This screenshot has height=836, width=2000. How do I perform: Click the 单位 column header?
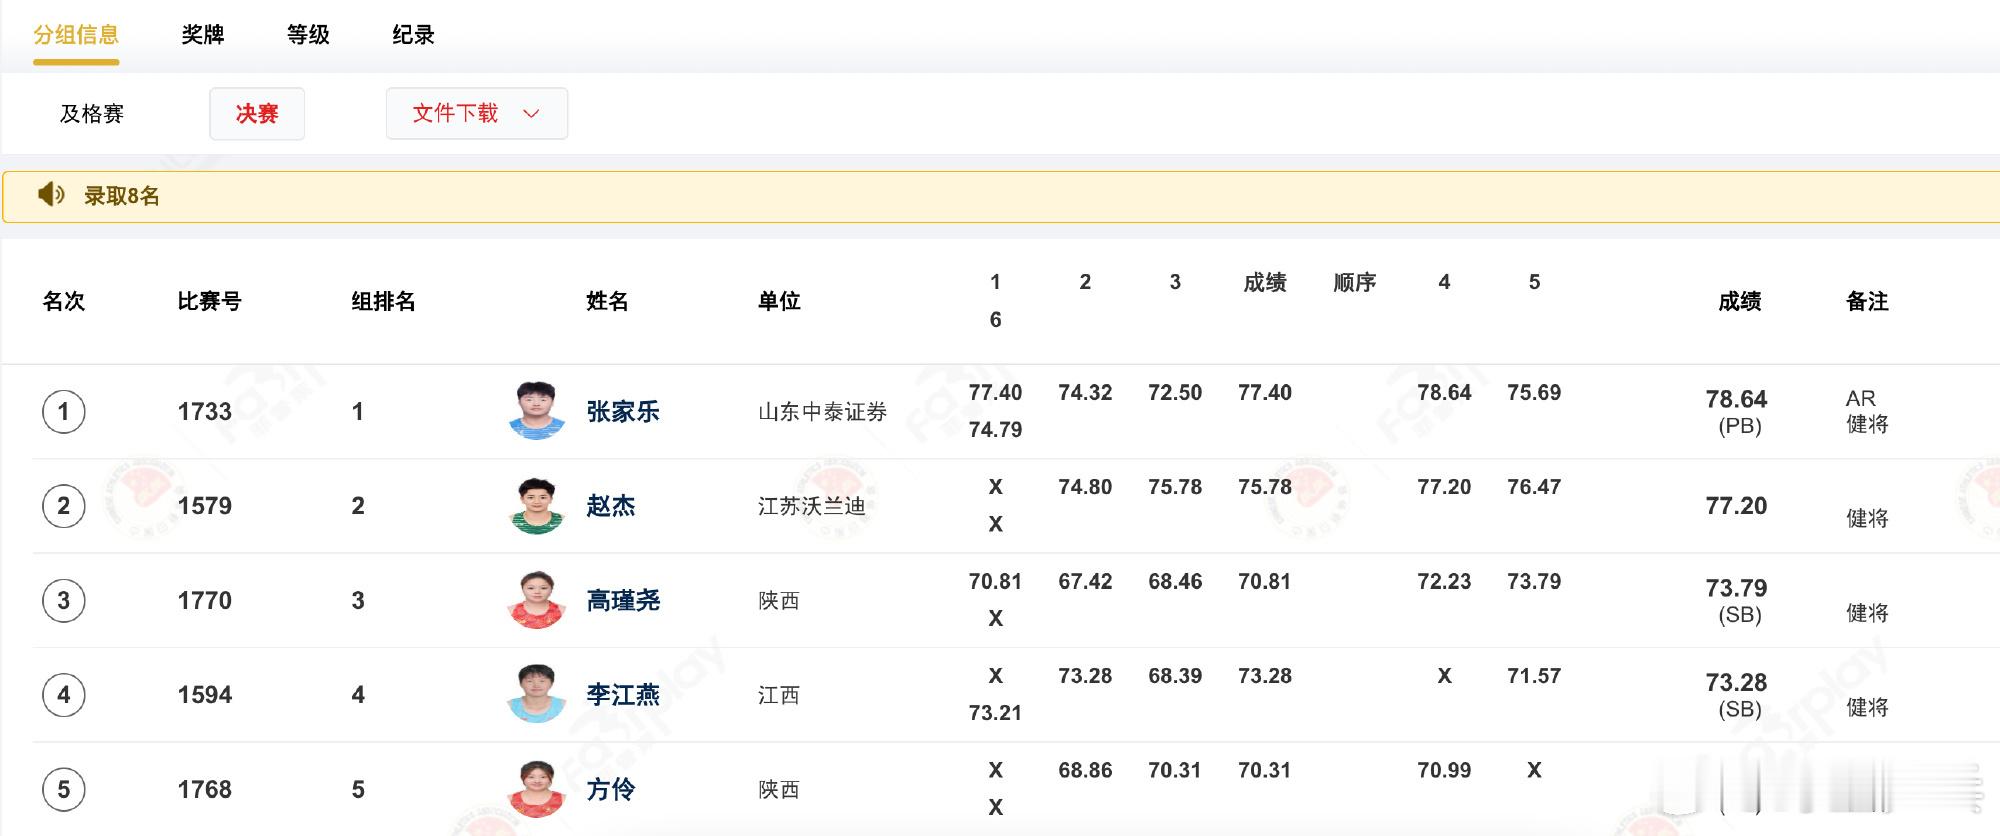[x=779, y=301]
